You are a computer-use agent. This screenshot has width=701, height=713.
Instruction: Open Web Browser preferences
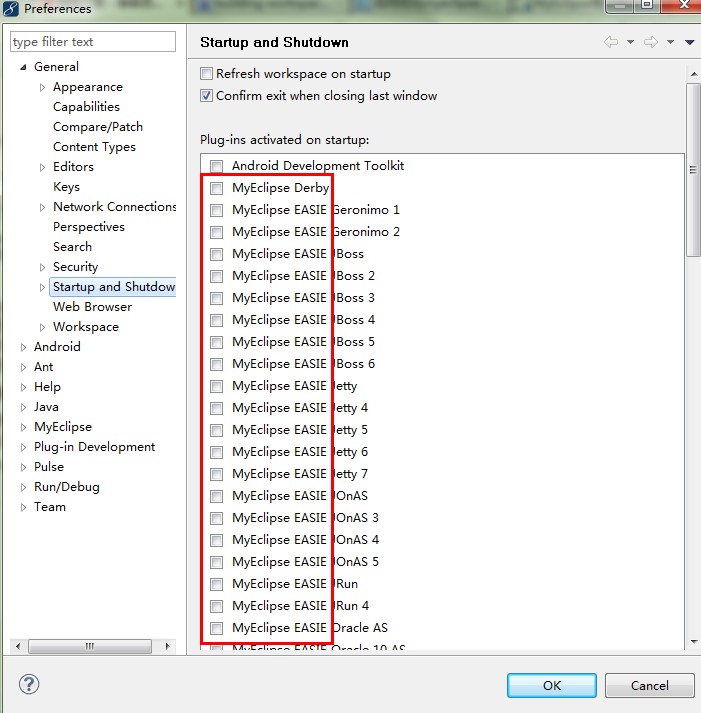(x=92, y=307)
